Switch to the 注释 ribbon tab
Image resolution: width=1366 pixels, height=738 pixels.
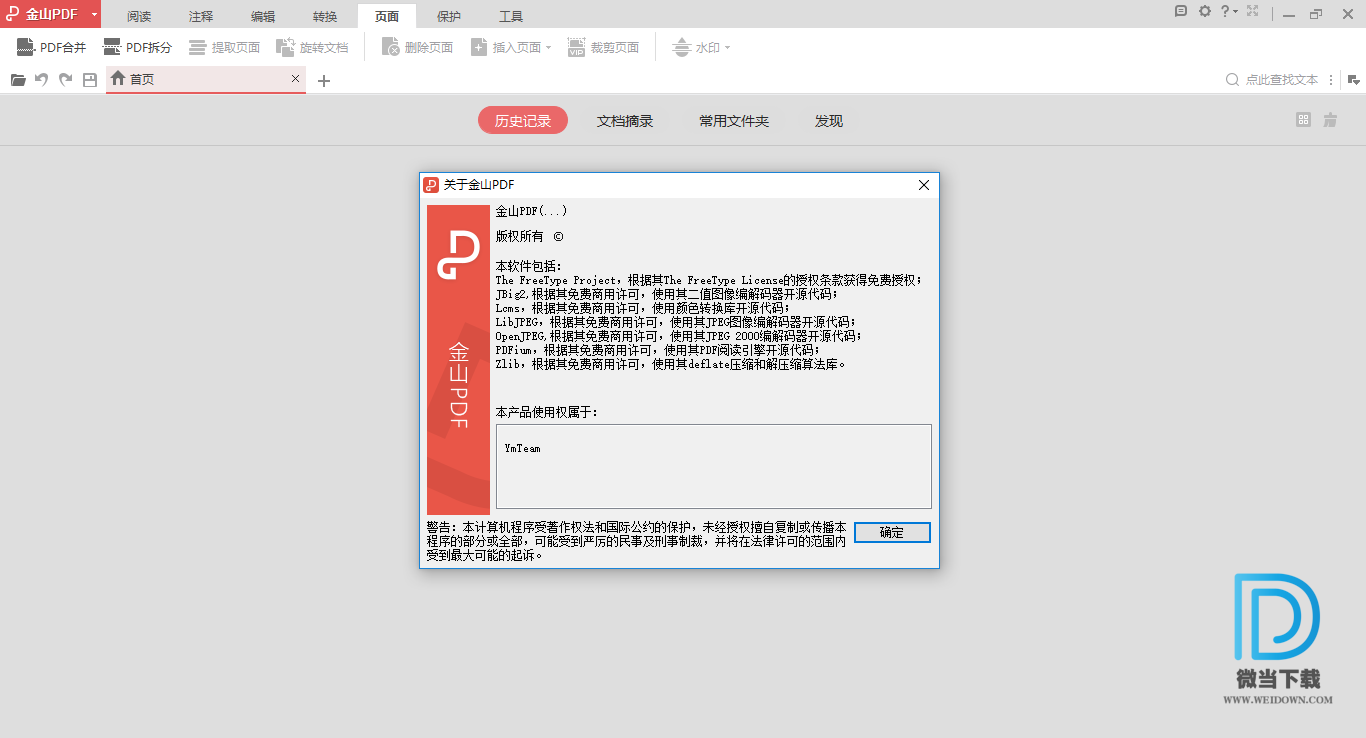coord(201,17)
